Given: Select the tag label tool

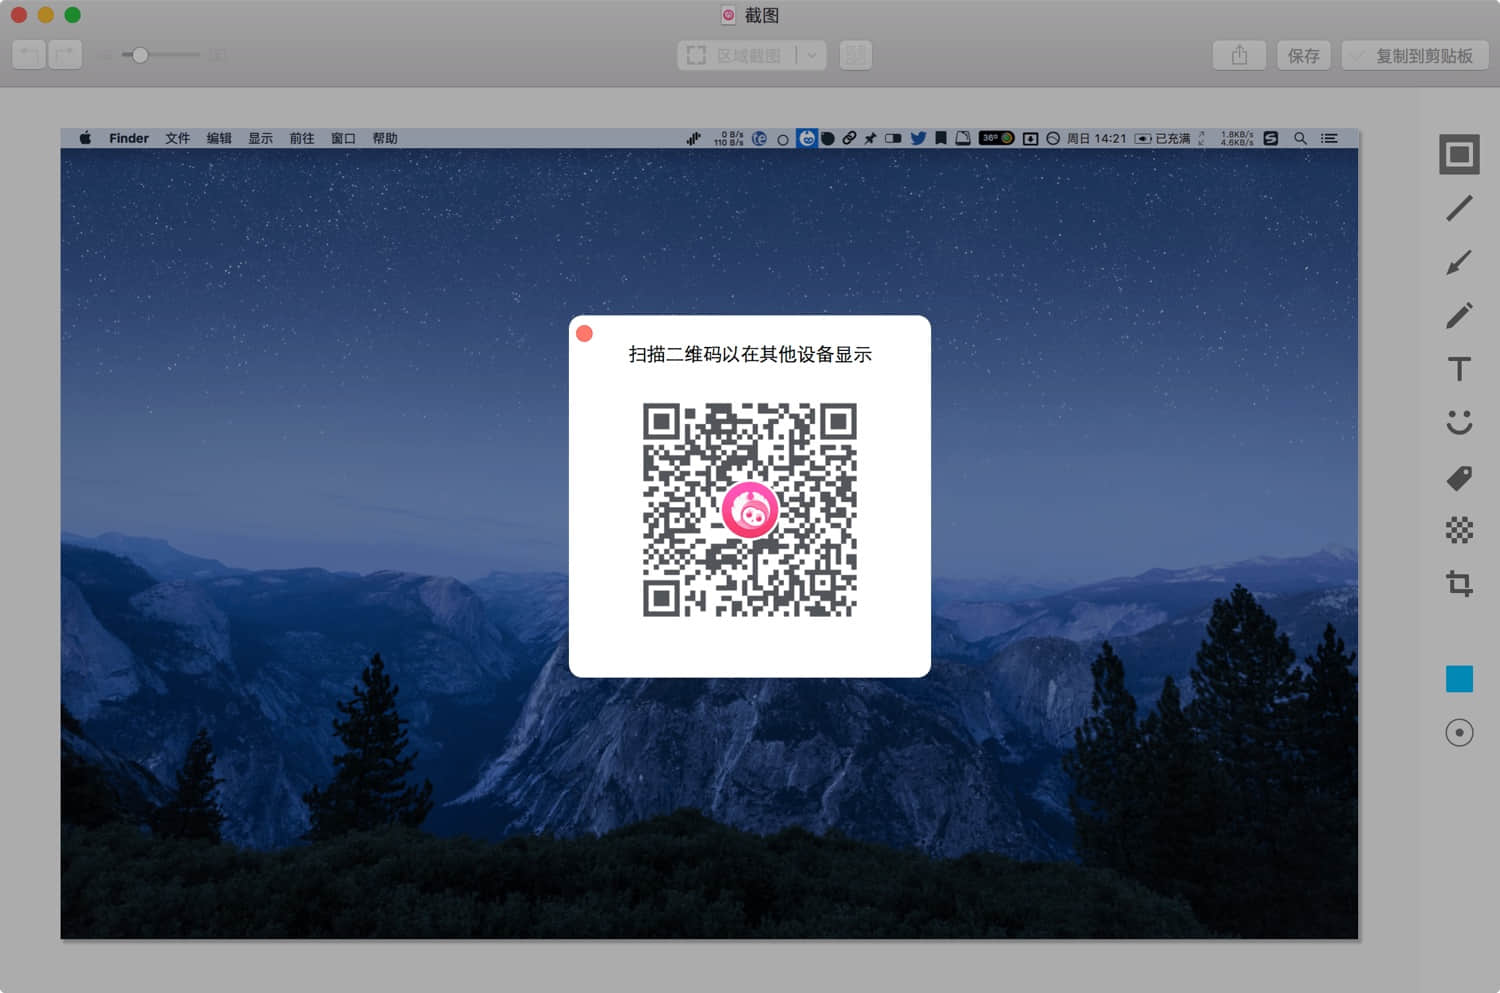Looking at the screenshot, I should [x=1458, y=478].
